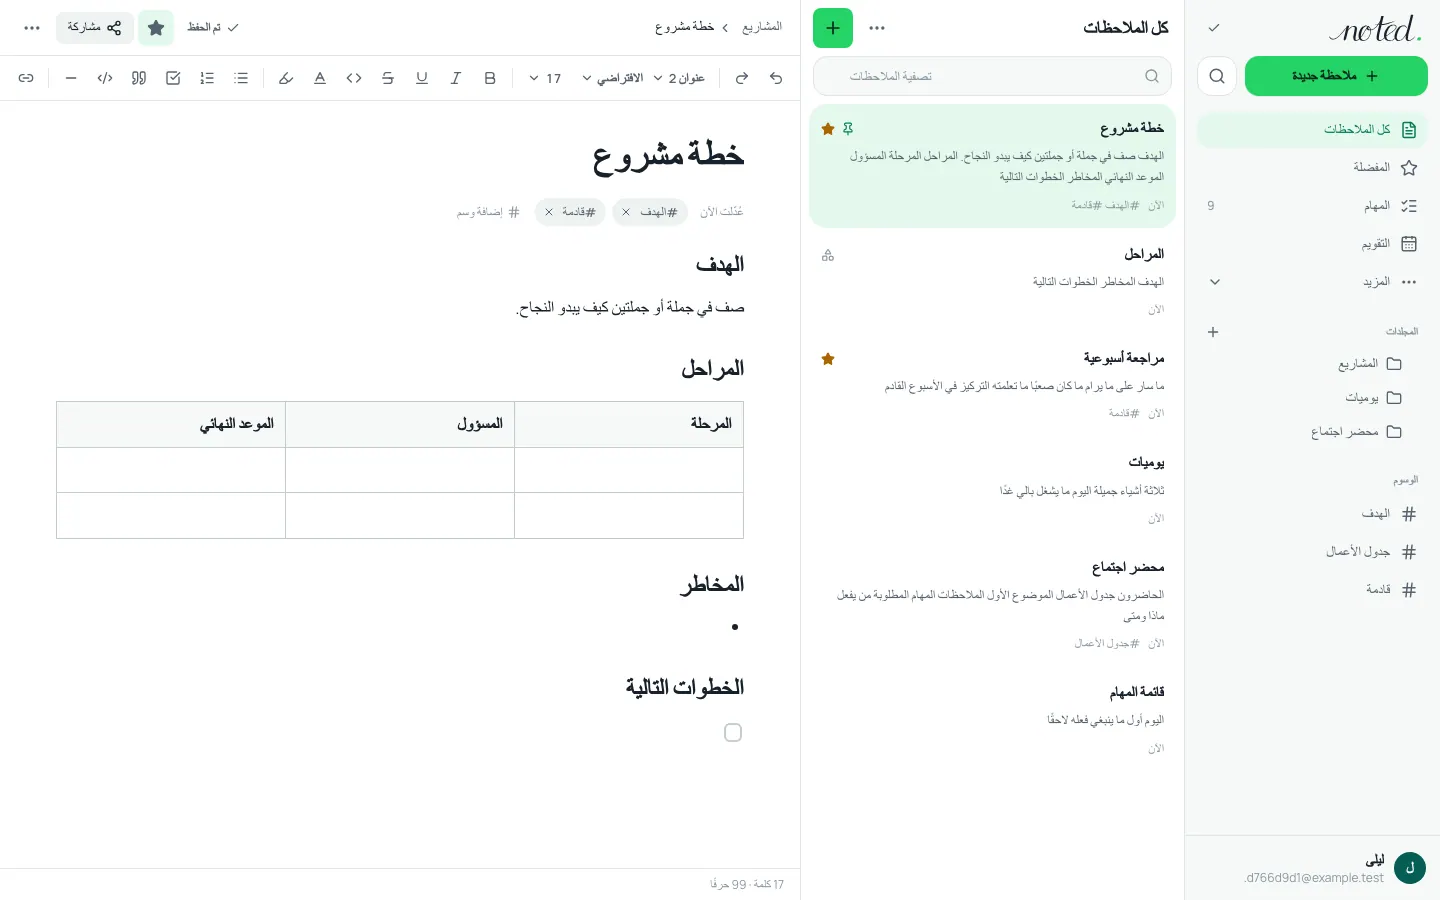Screen dimensions: 1440x900
Task: Click the undo arrow in the editor toolbar
Action: coord(776,78)
